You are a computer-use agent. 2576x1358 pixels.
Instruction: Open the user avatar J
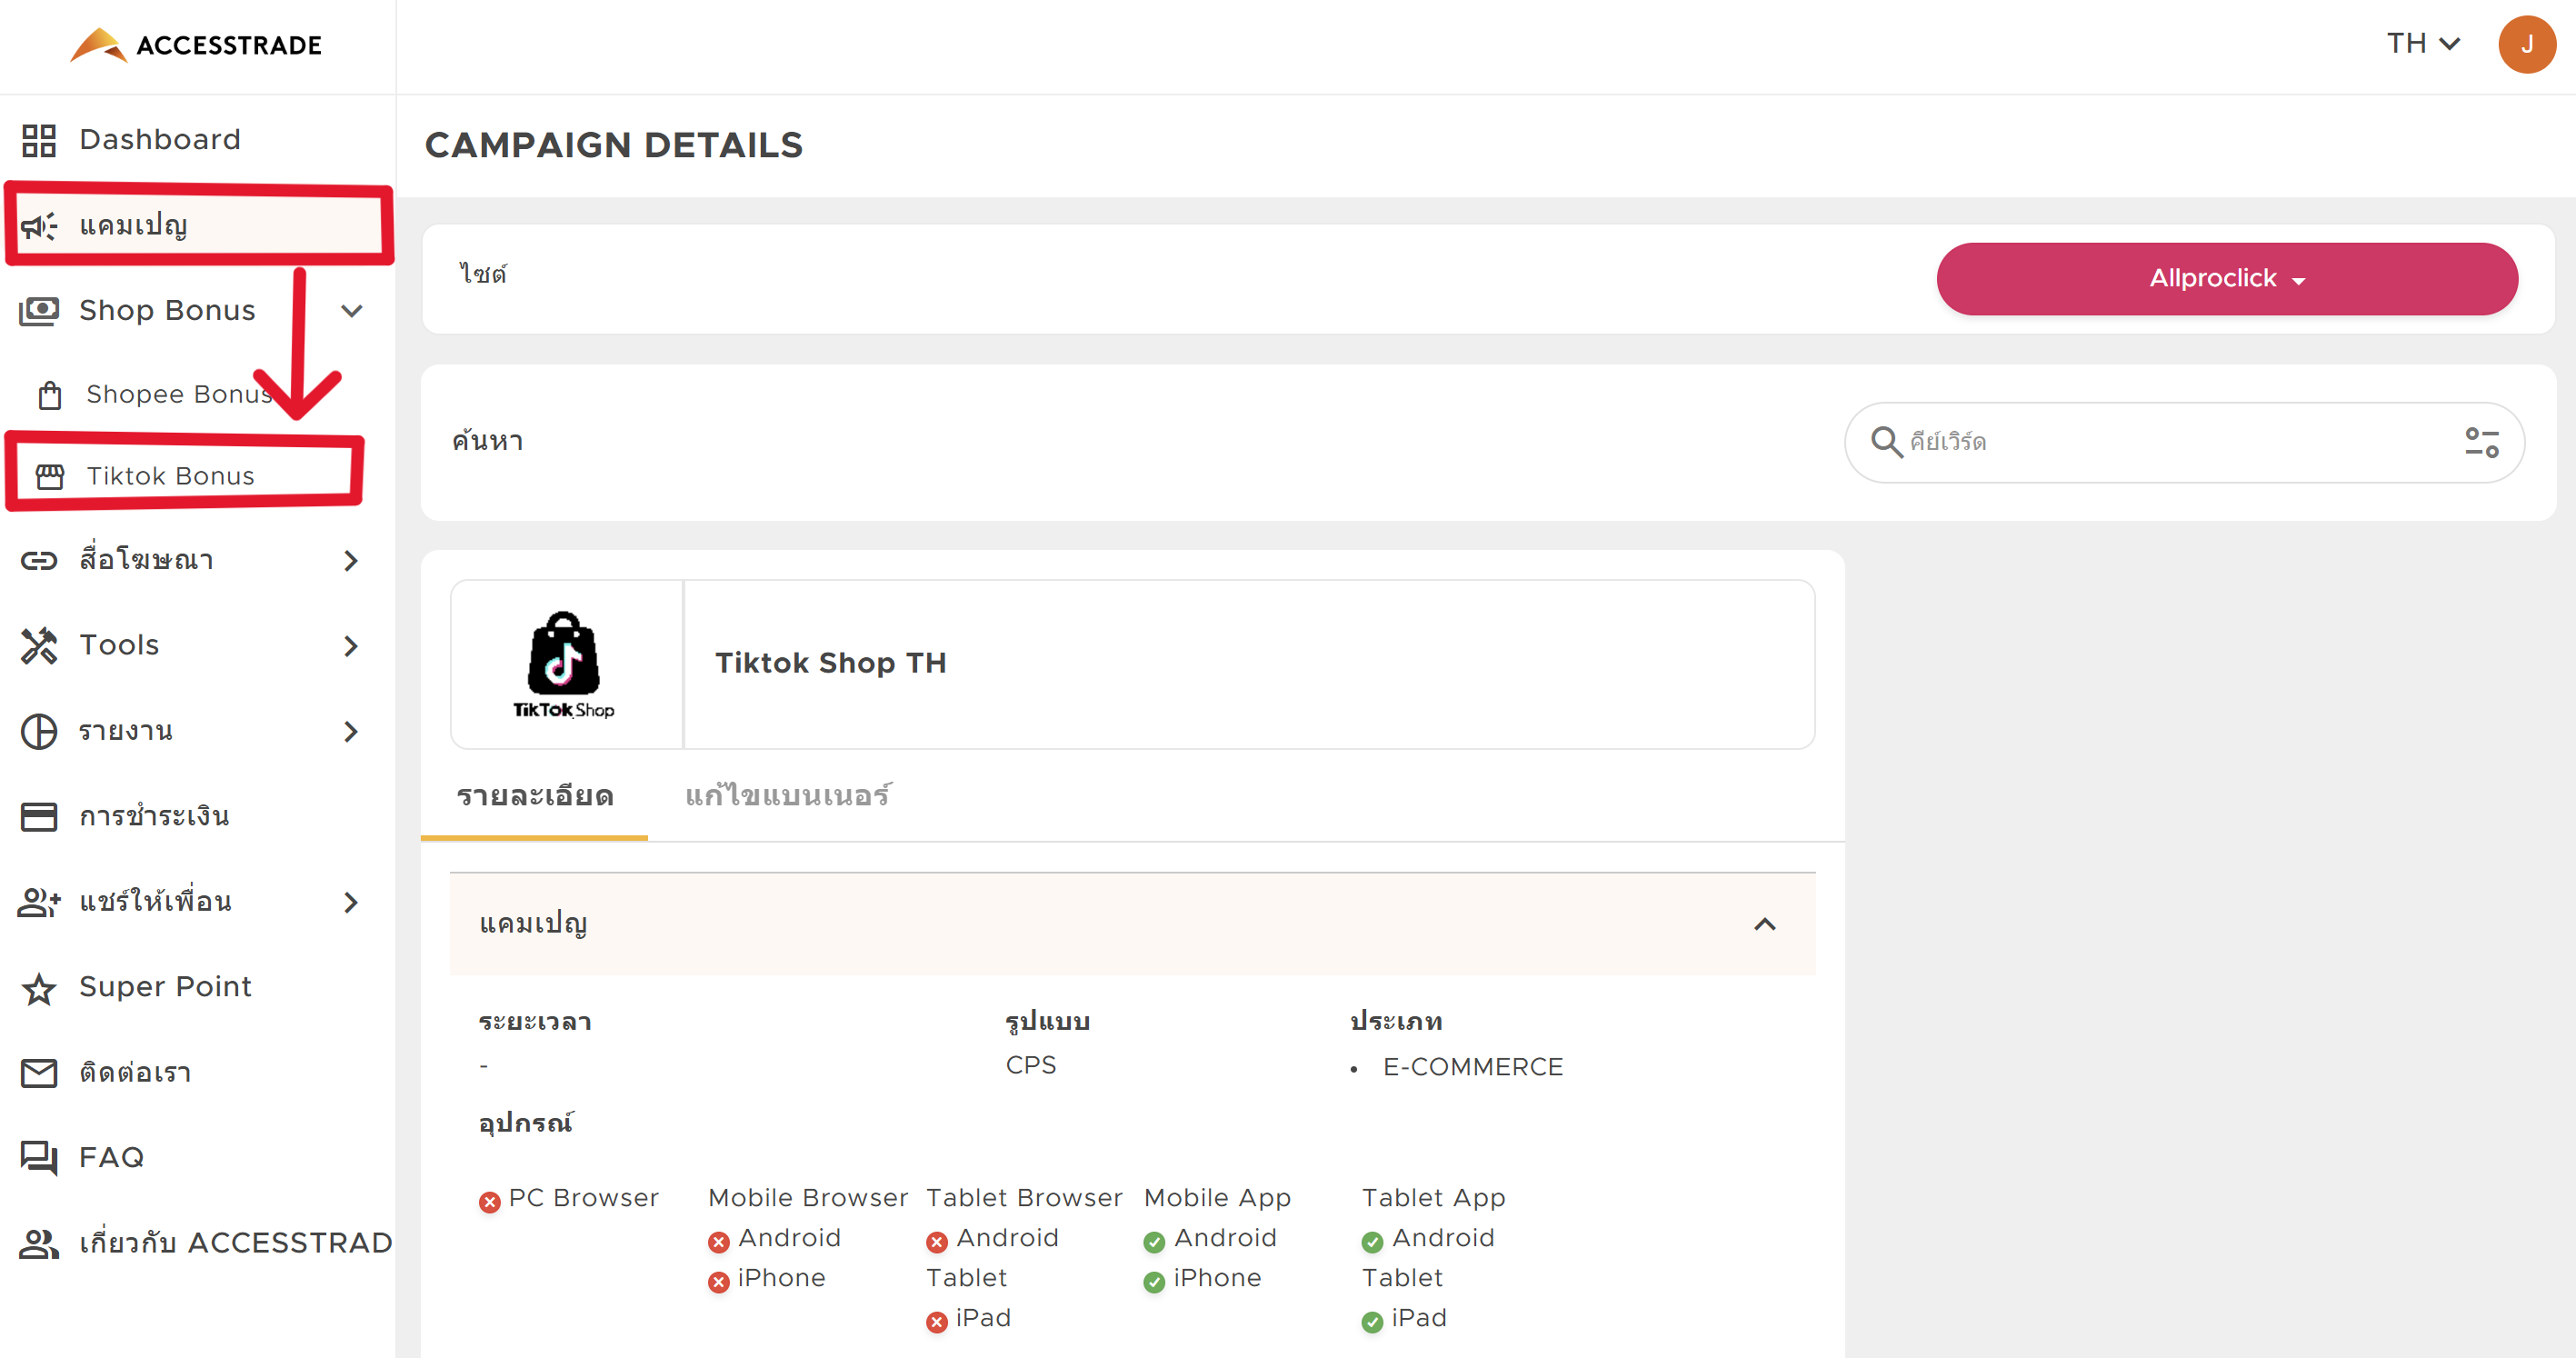2527,44
